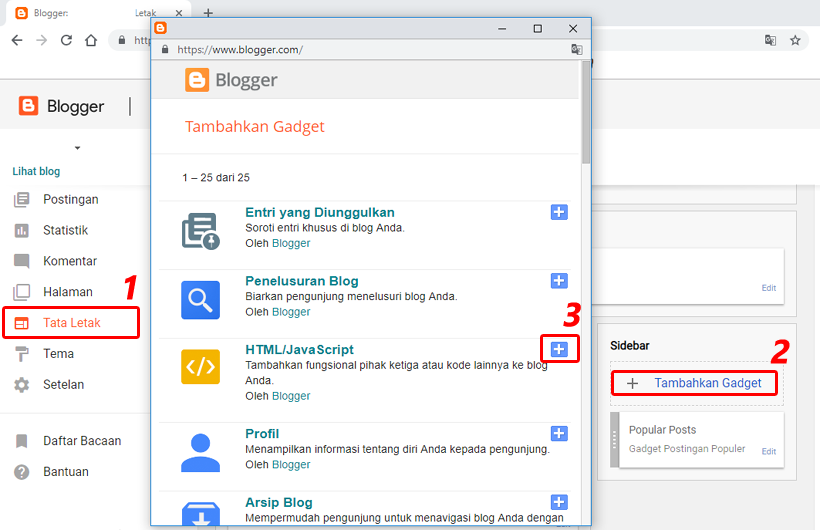This screenshot has width=820, height=530.
Task: Click Edit link above the Sidebar section
Action: coord(769,288)
